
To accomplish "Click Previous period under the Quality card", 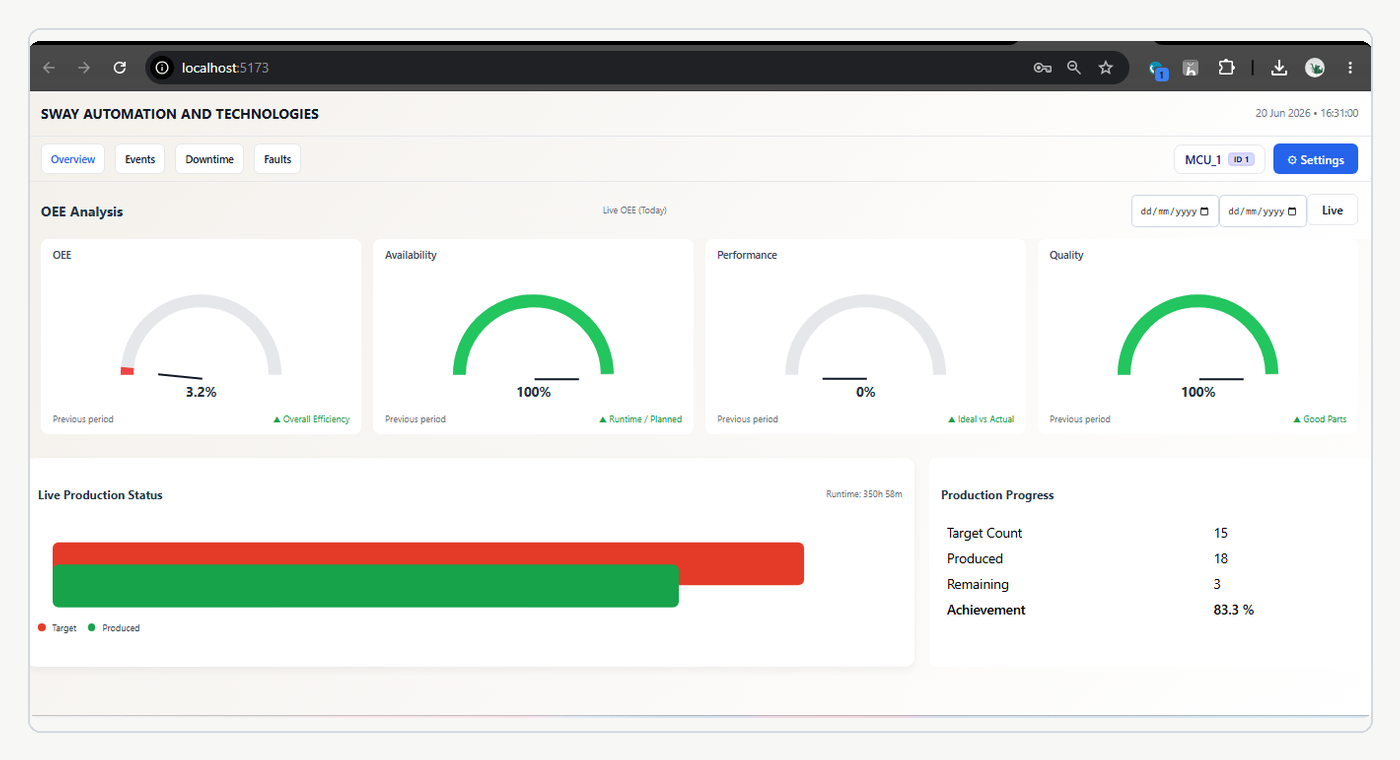I will 1080,419.
